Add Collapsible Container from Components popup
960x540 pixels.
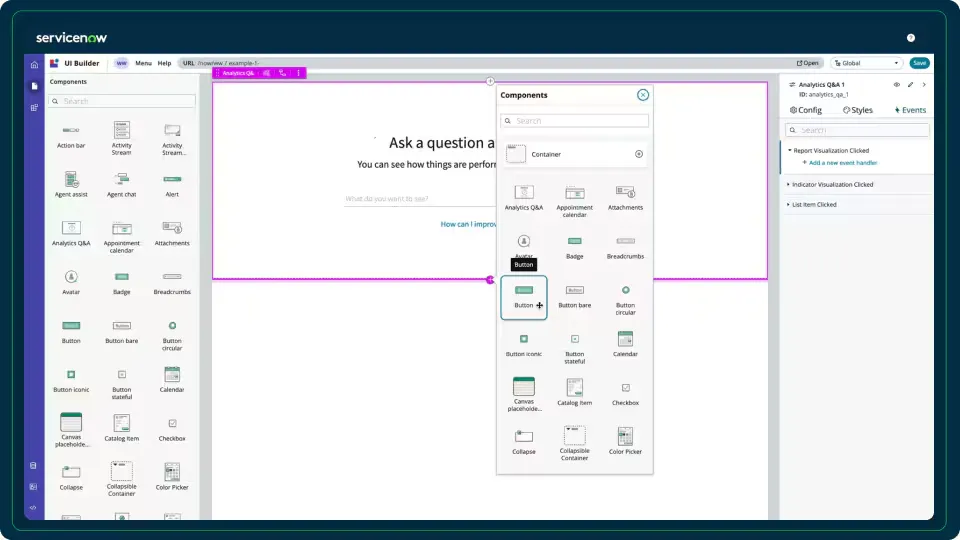(574, 443)
